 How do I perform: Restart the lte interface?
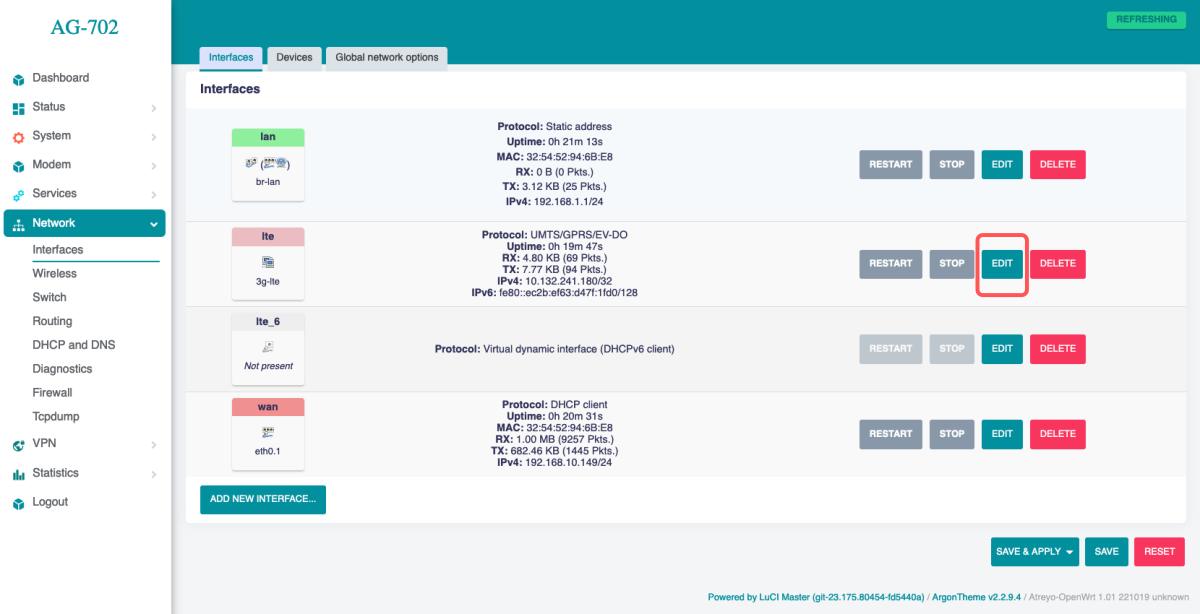pos(890,264)
